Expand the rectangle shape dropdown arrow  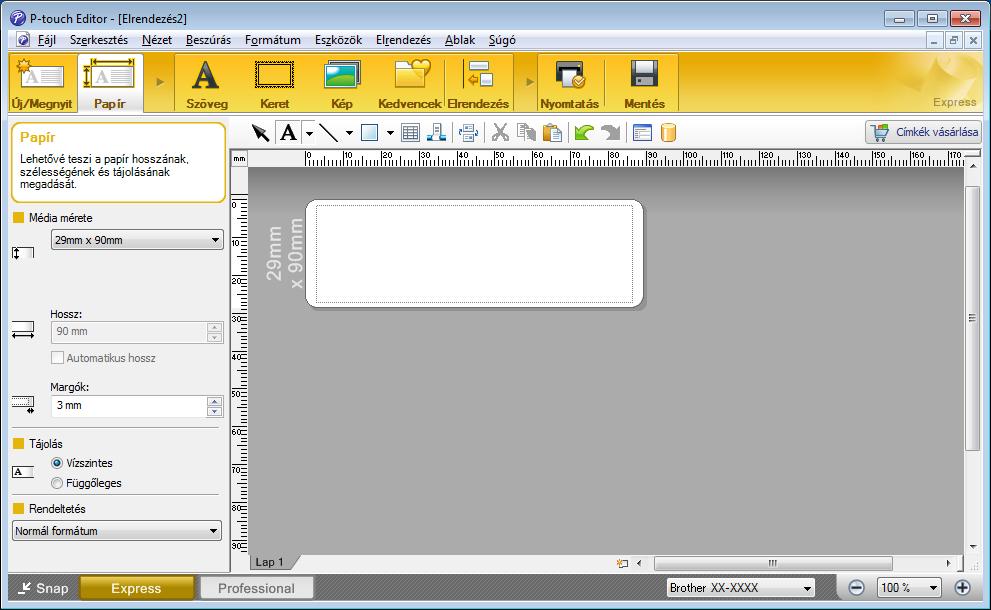point(390,133)
